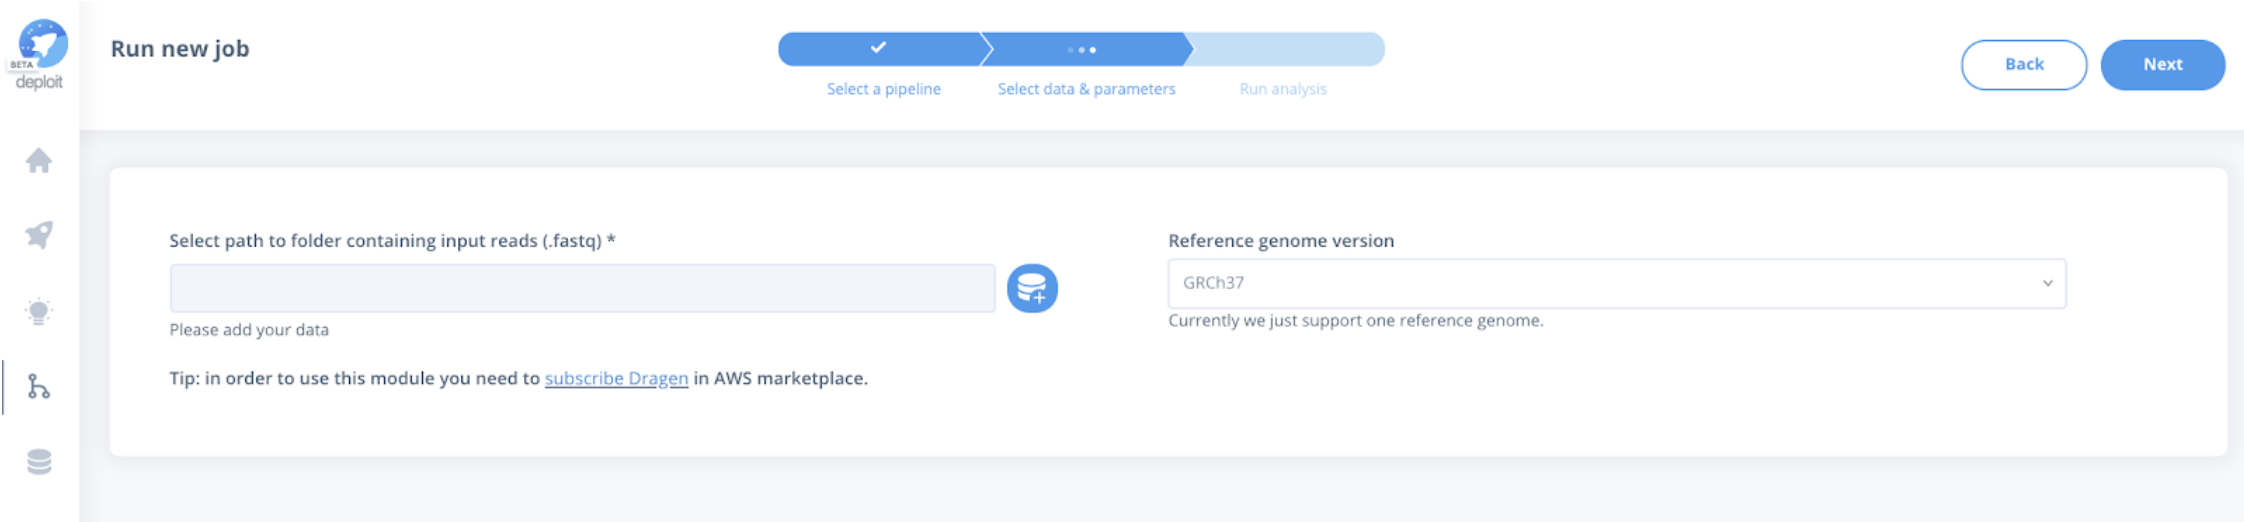Open the Data database icon in sidebar
The height and width of the screenshot is (522, 2244).
coord(39,462)
